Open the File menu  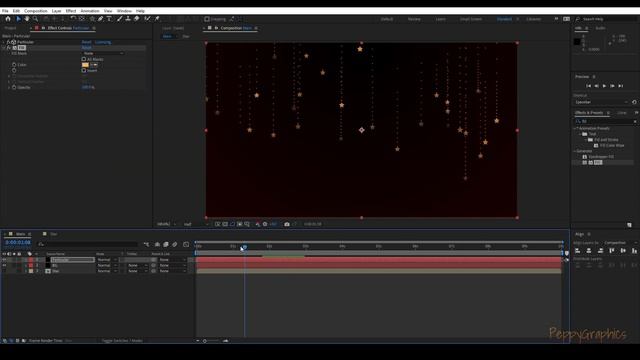pos(5,11)
